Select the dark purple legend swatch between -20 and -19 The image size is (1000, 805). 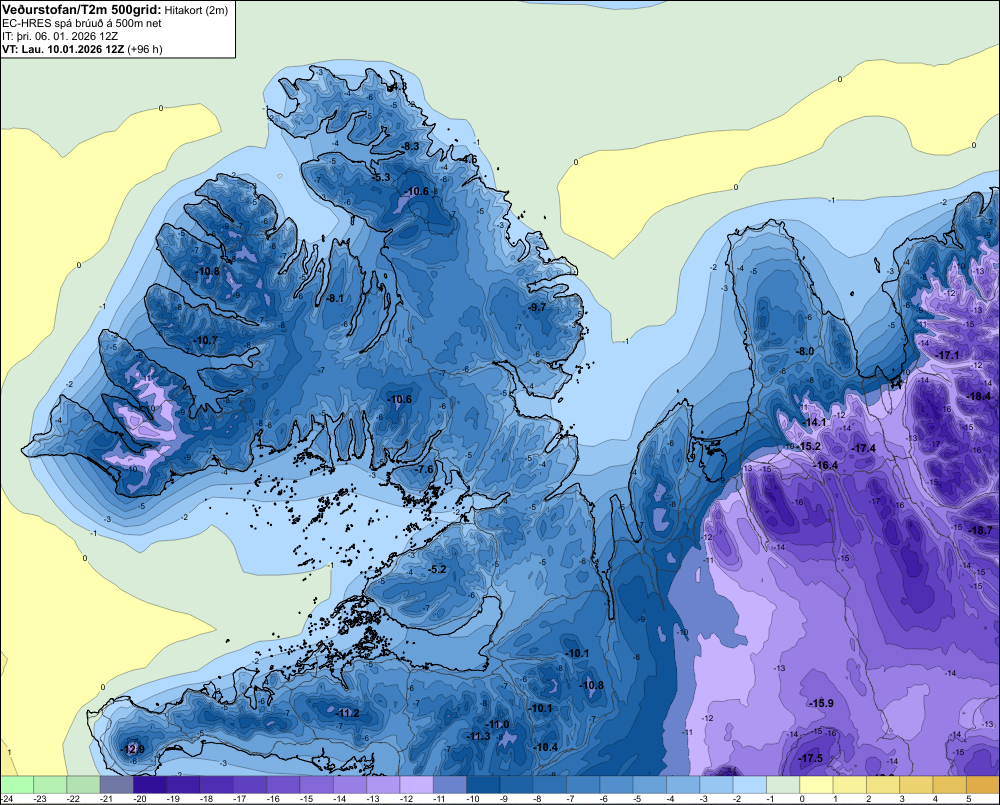(x=150, y=784)
